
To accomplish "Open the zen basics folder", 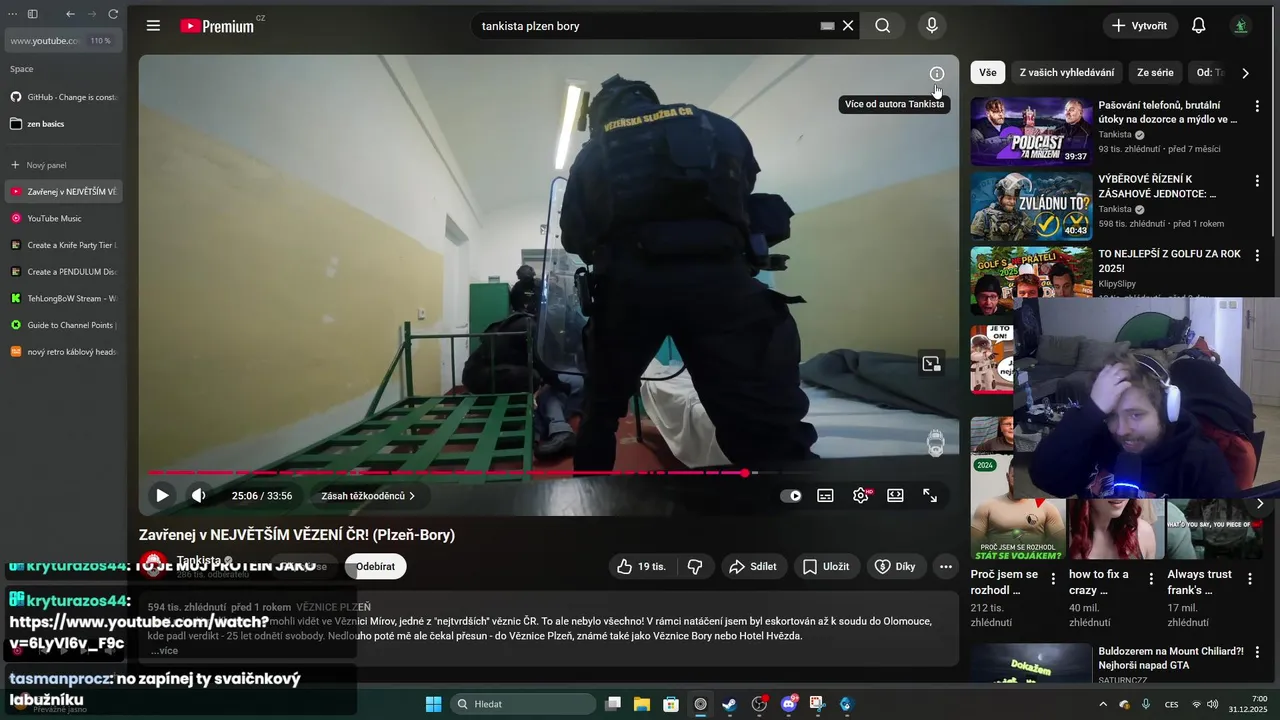I will coord(65,124).
